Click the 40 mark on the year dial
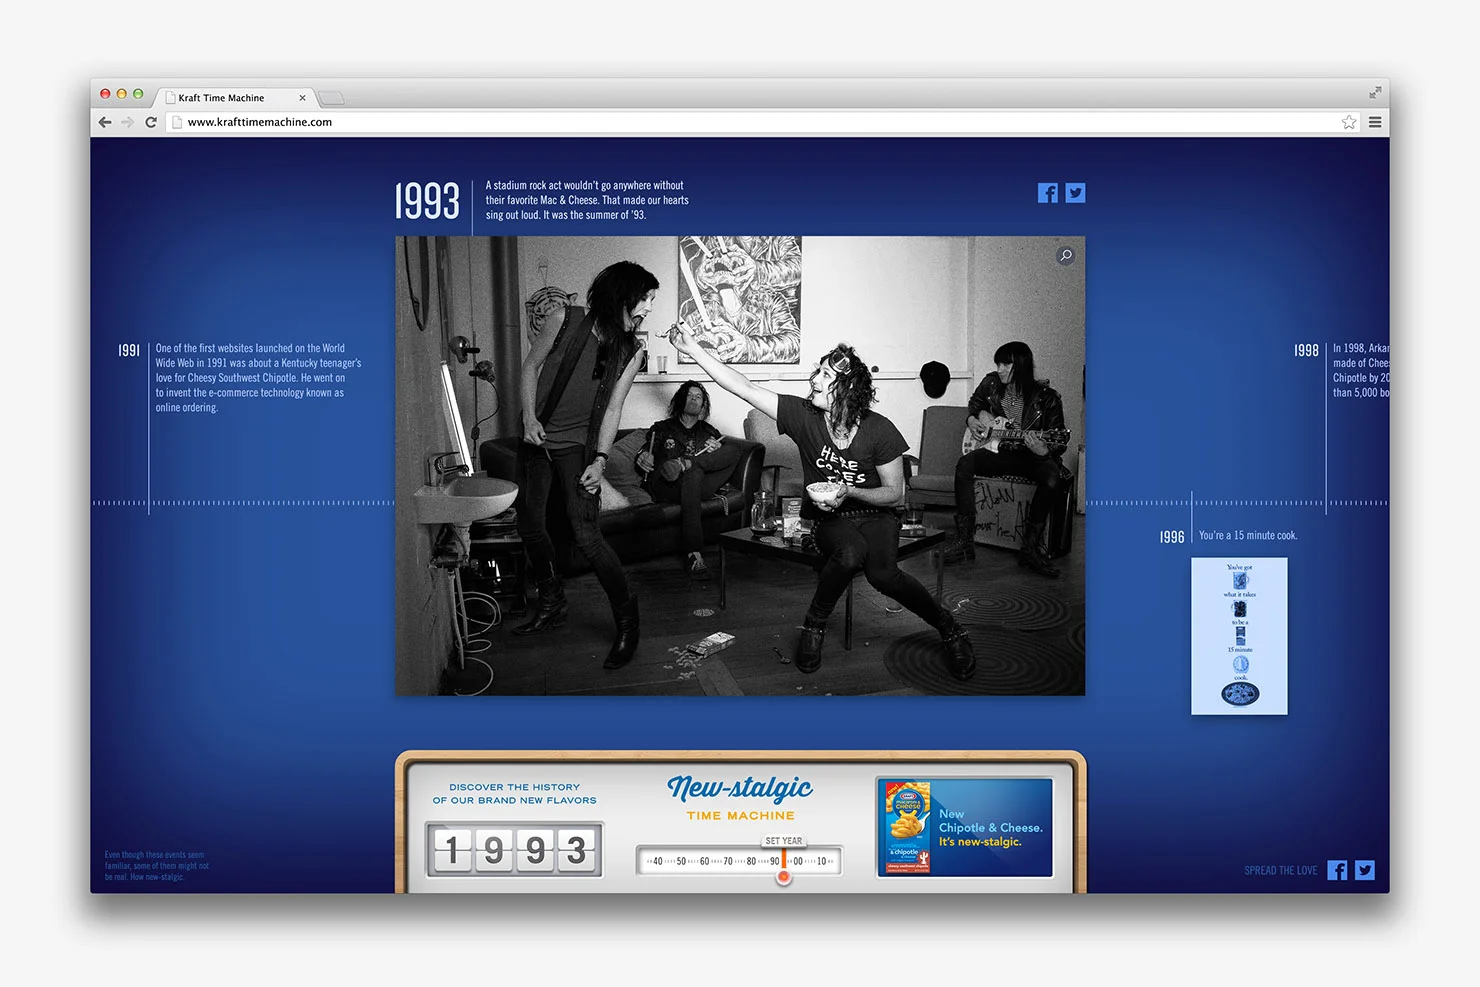1480x987 pixels. click(x=658, y=861)
